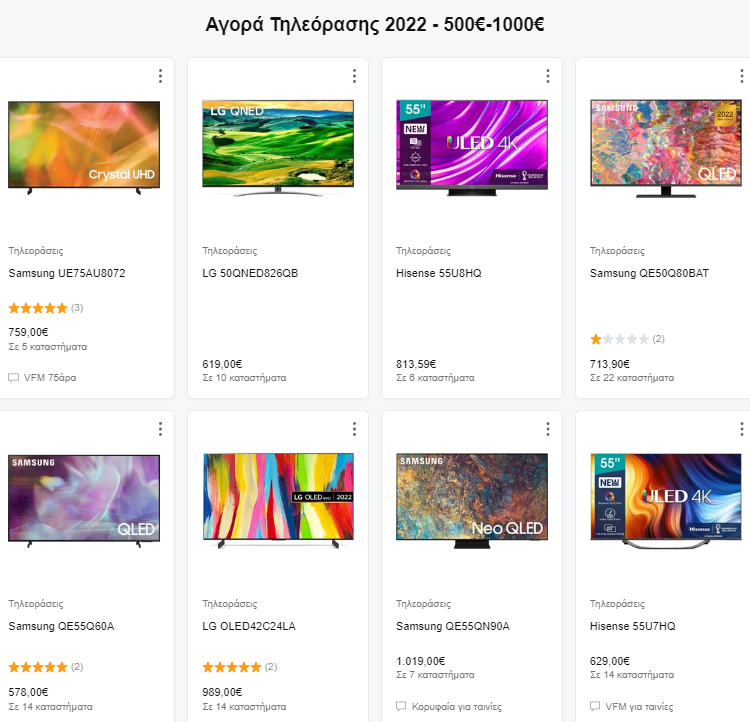Open options menu for LG OLED42C24LA card
This screenshot has width=750, height=722.
354,429
